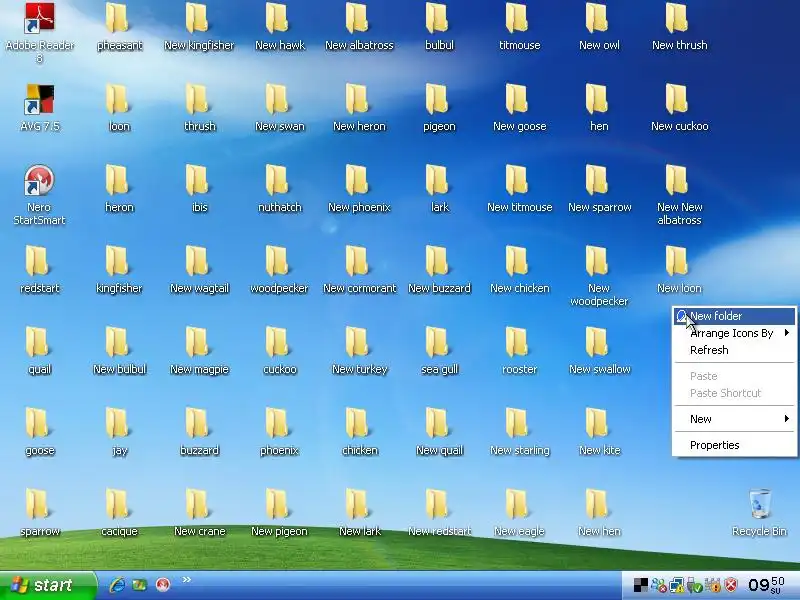The image size is (800, 600).
Task: Select the New turkey folder
Action: (360, 351)
